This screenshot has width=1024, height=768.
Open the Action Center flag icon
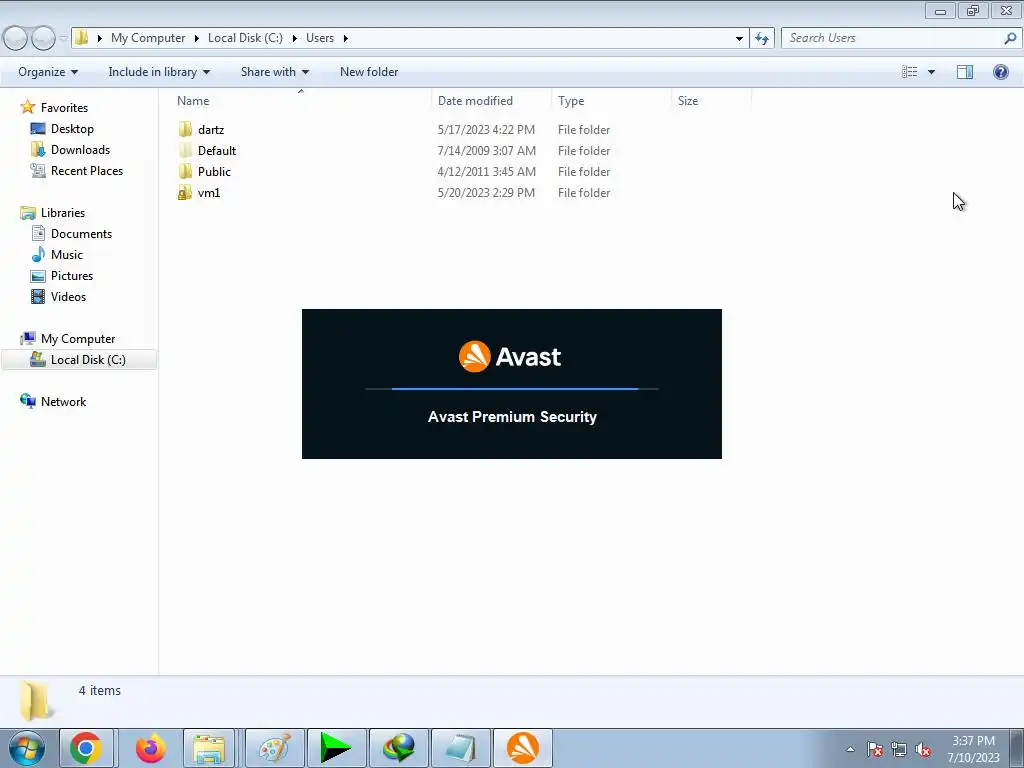click(874, 749)
